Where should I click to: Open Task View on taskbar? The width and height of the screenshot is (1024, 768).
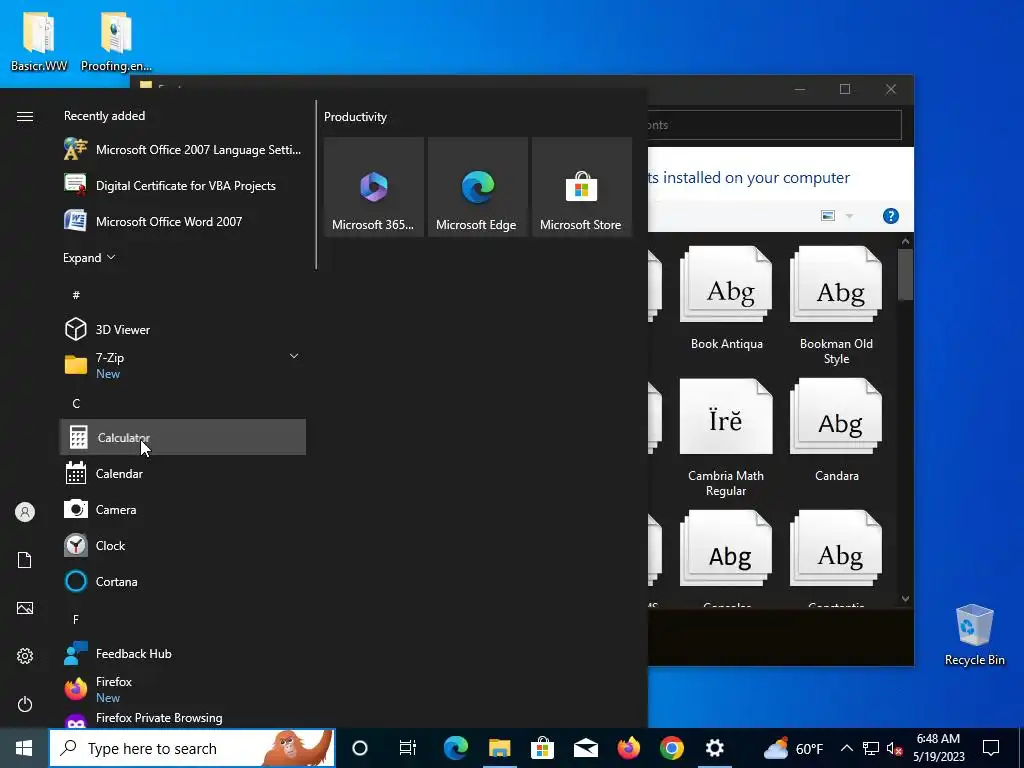pos(408,748)
